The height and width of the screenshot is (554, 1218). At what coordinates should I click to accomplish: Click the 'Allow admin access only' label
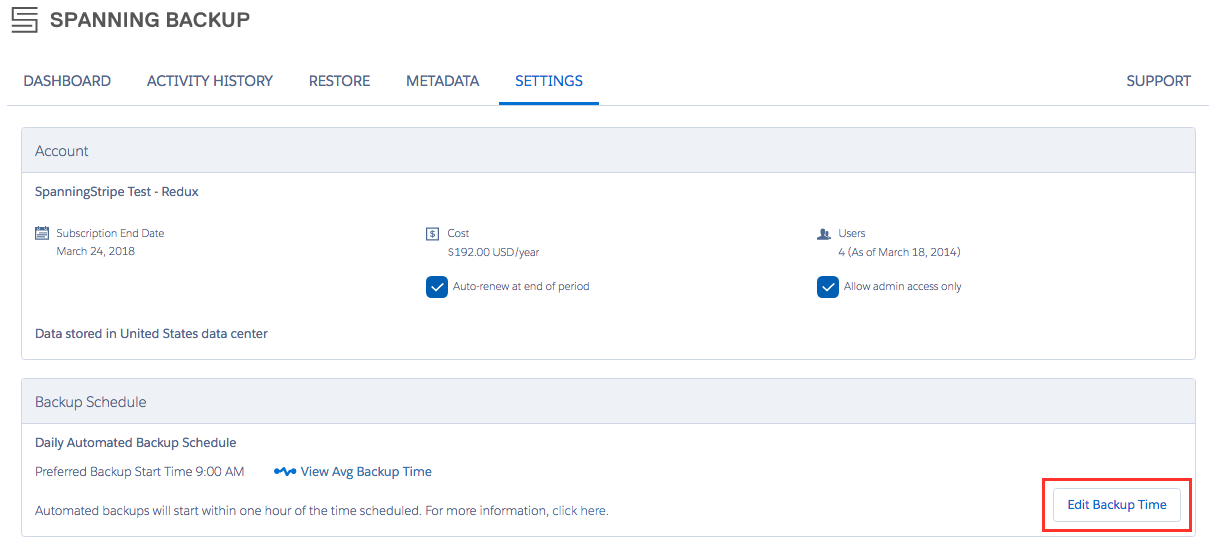click(903, 287)
